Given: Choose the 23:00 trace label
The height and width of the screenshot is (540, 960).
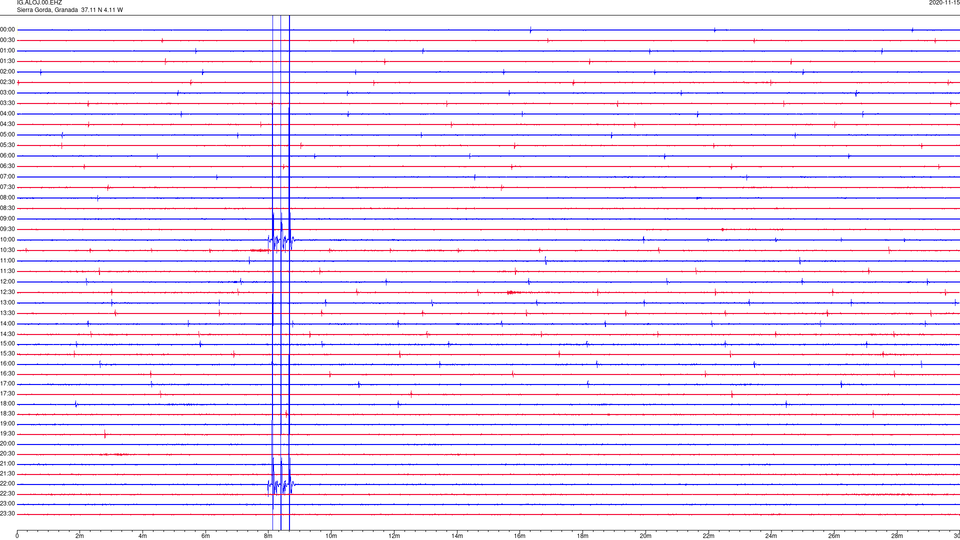Looking at the screenshot, I should 8,504.
